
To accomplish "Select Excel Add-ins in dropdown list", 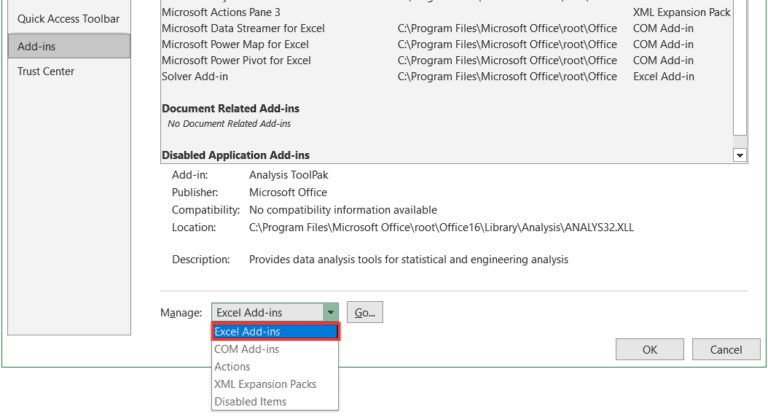I will tap(275, 332).
